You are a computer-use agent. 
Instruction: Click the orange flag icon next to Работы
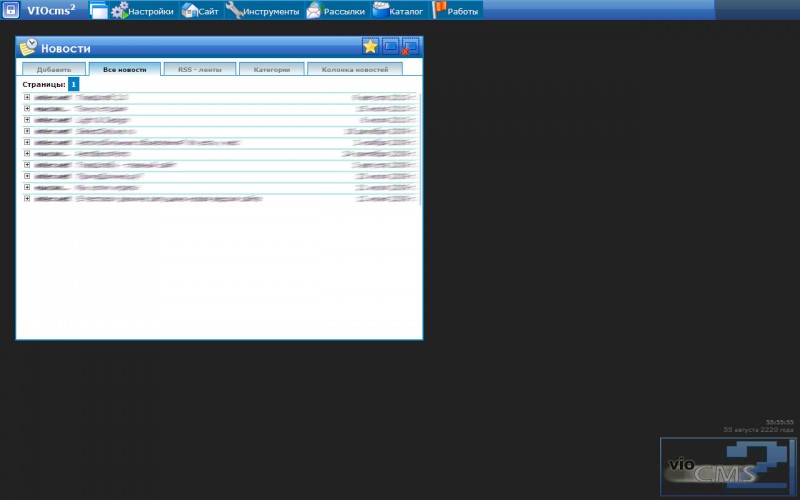439,10
